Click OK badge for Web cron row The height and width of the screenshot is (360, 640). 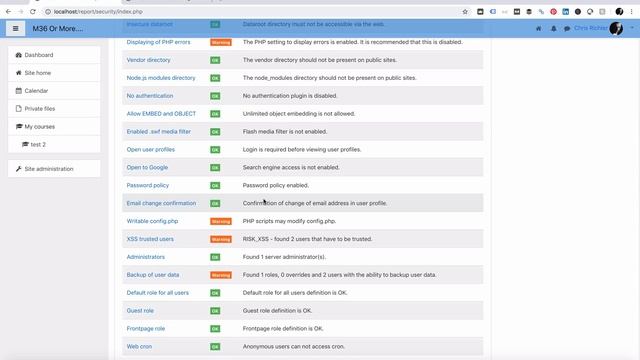(215, 347)
